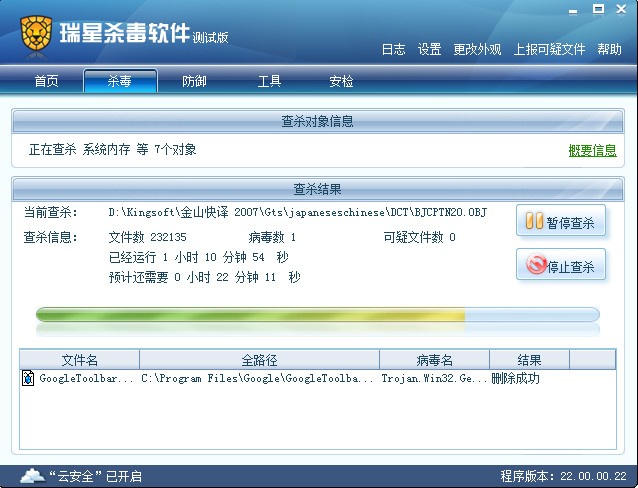Open the 帮助 menu
Viewport: 638px width, 488px height.
click(x=609, y=50)
